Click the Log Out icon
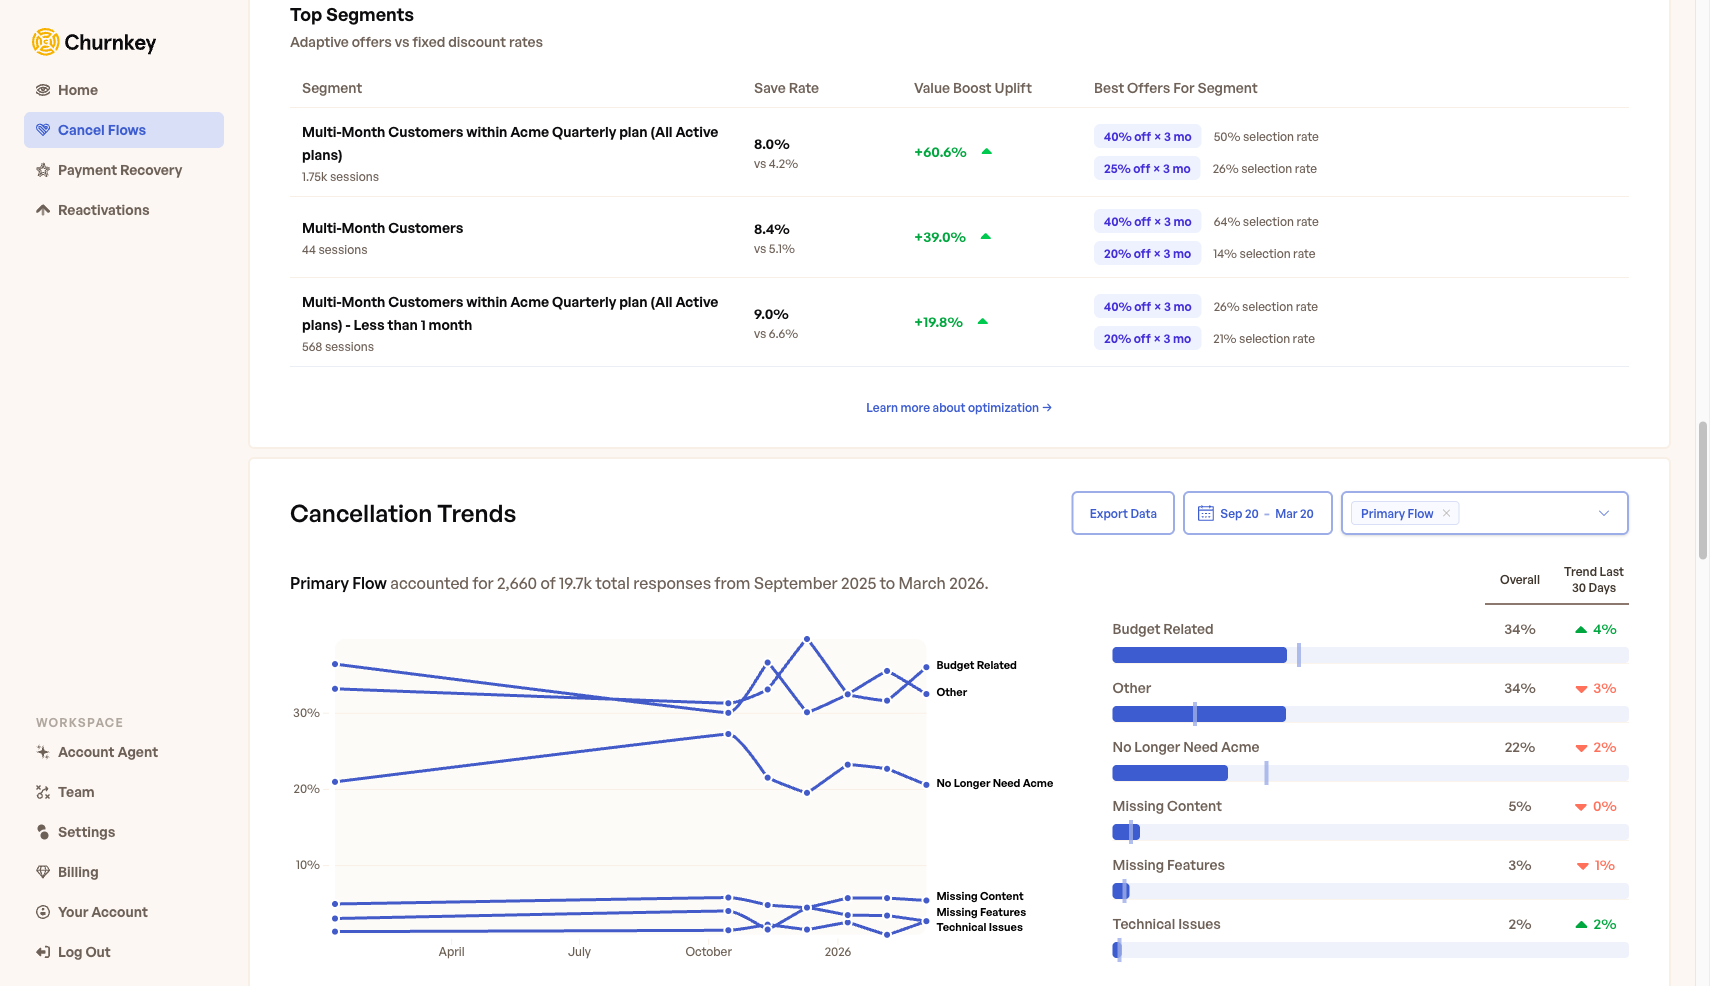The height and width of the screenshot is (986, 1710). (x=43, y=952)
